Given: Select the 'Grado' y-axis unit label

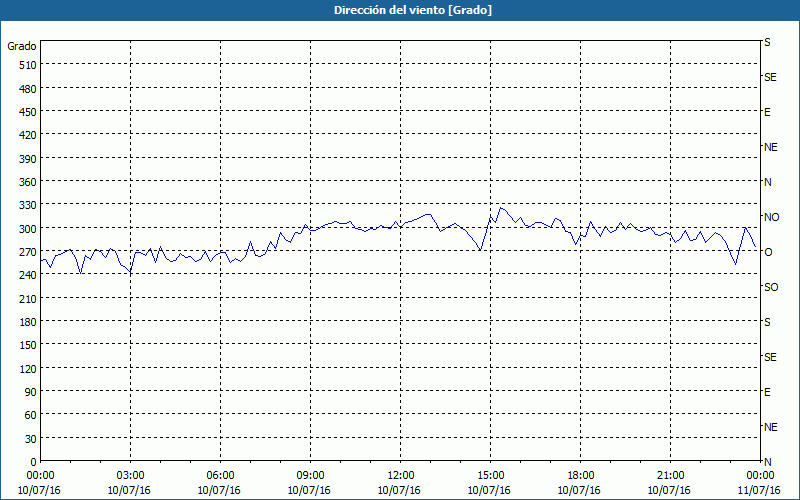Looking at the screenshot, I should (22, 46).
